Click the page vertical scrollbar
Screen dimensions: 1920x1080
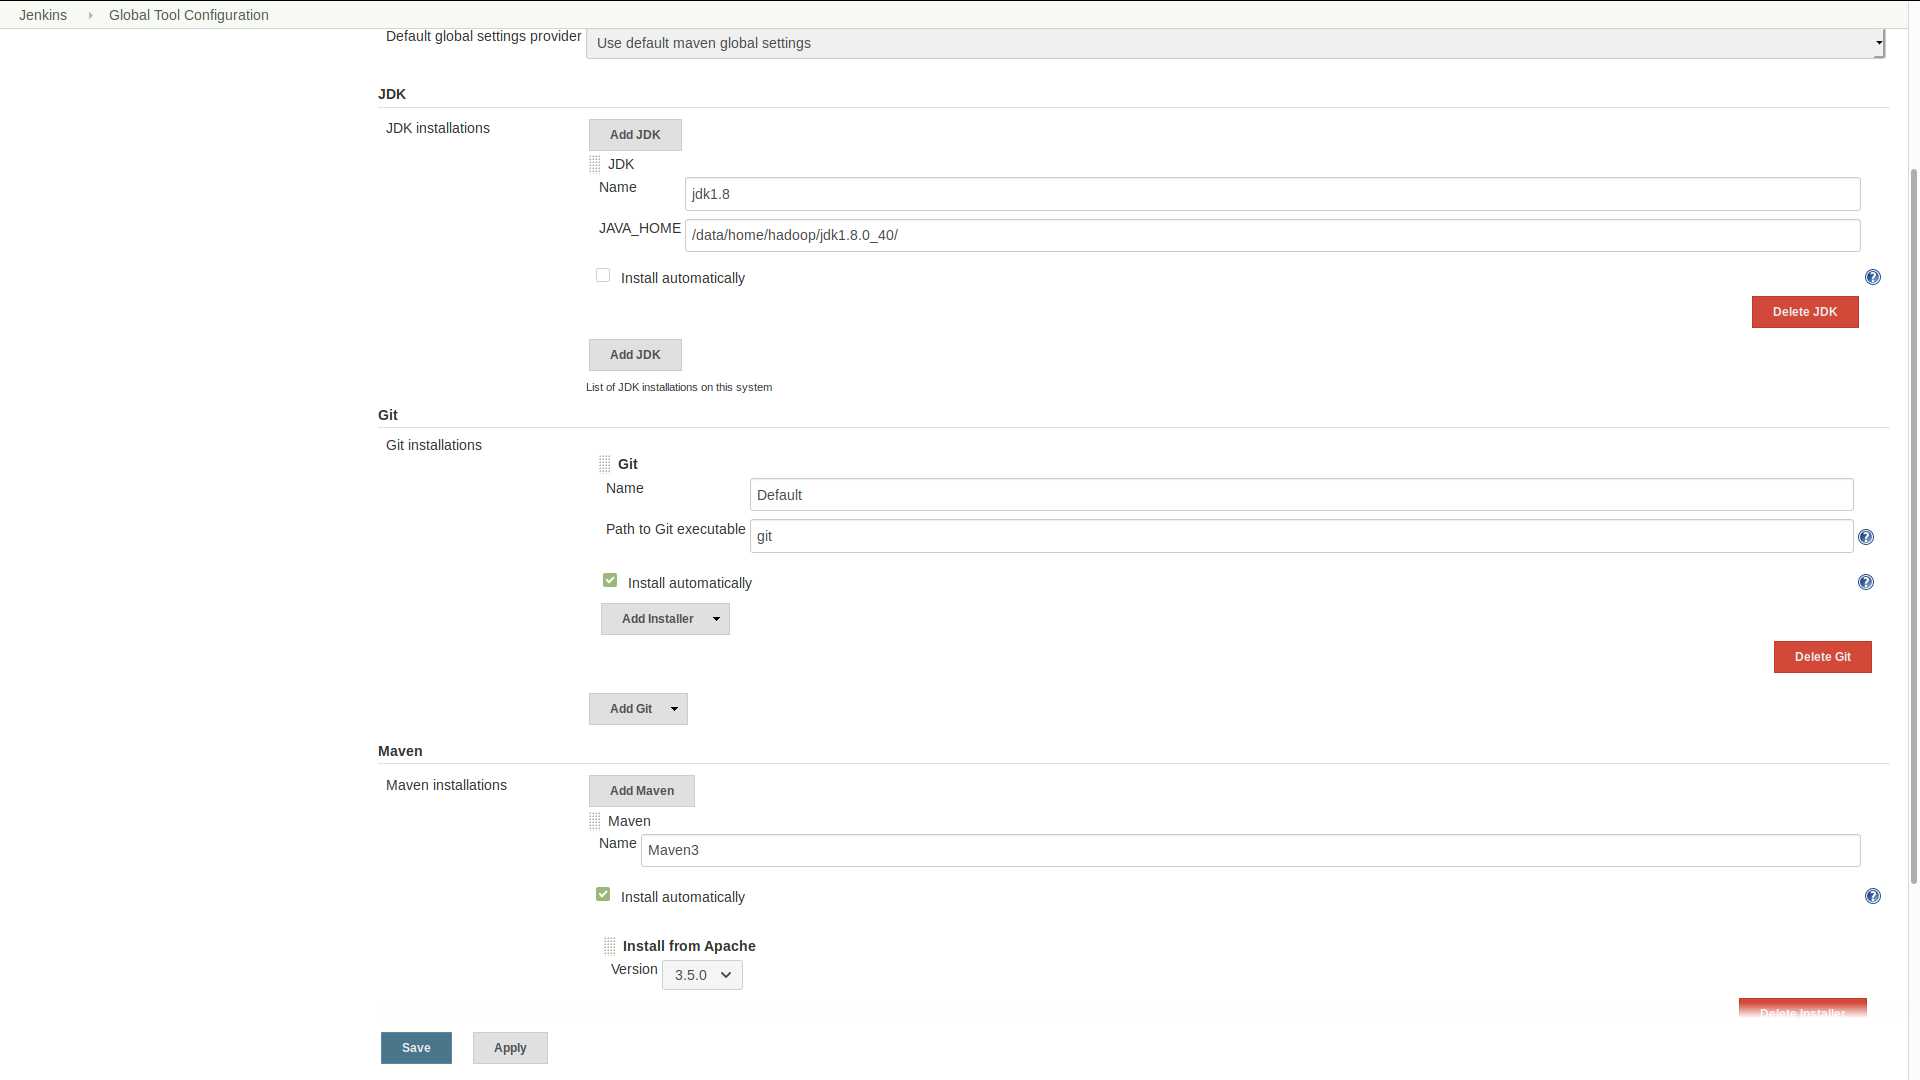1914,525
